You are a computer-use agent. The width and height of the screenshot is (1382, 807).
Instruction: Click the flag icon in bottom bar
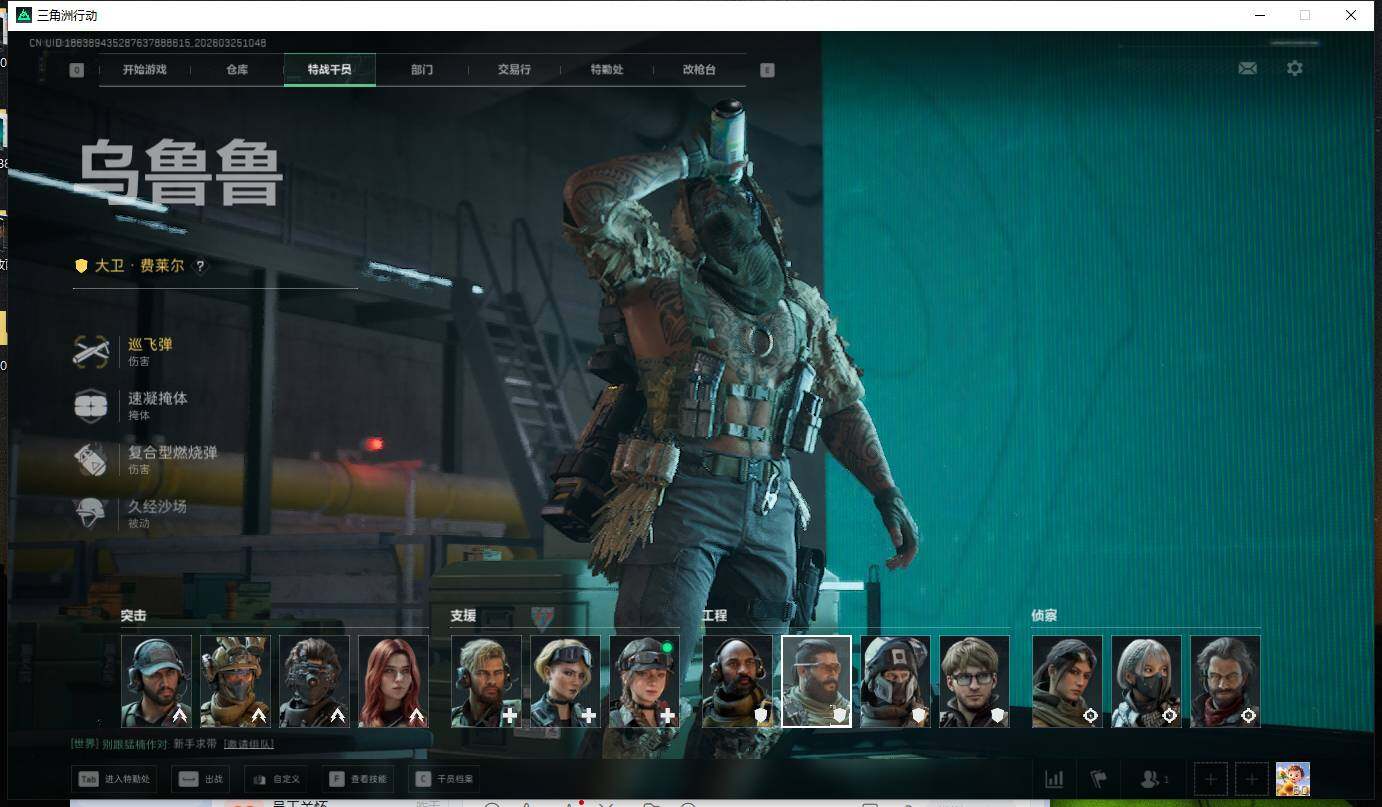pos(1099,779)
